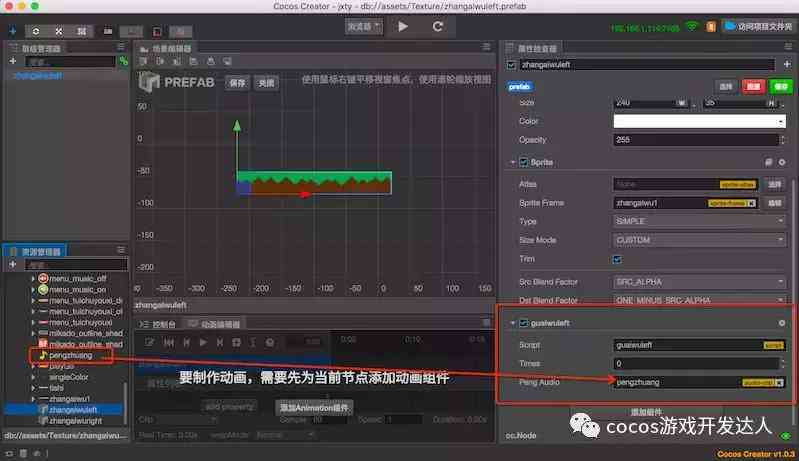The height and width of the screenshot is (461, 799).
Task: Click the last scene distribute icon
Action: [227, 62]
